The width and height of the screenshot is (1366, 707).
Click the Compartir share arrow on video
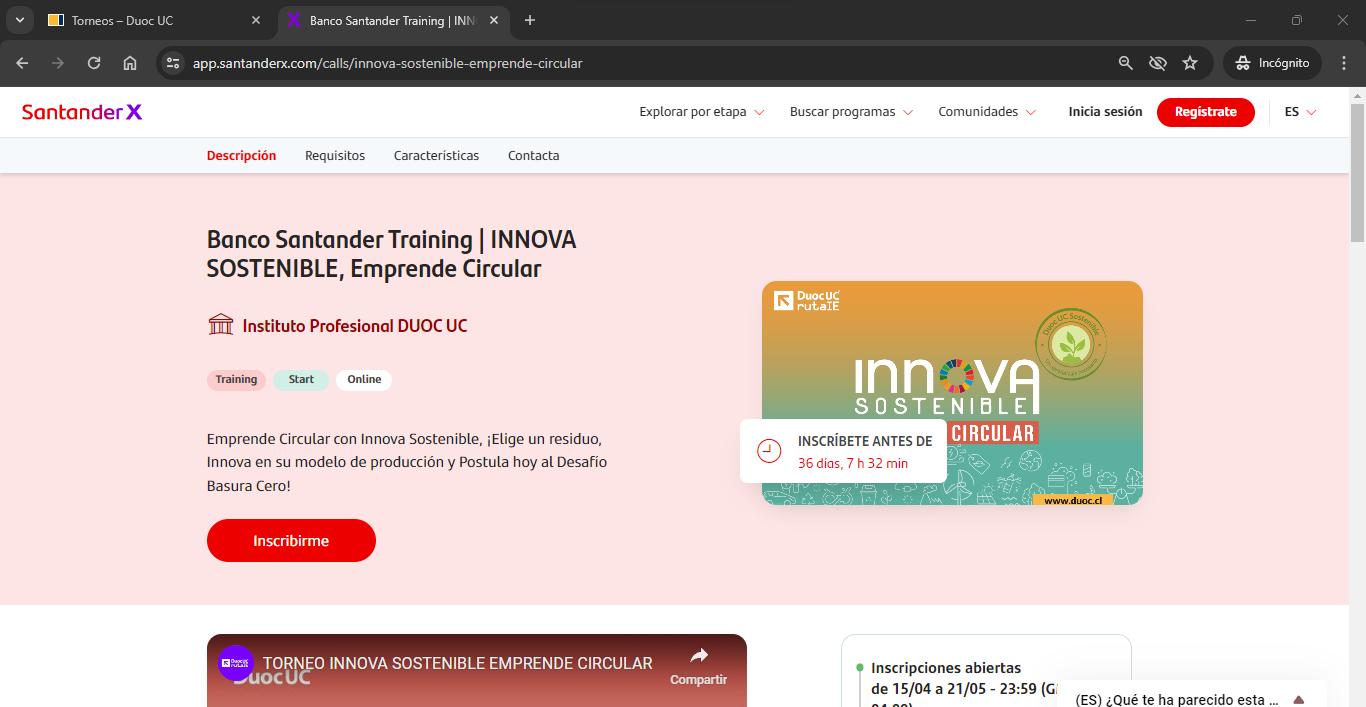[x=699, y=656]
